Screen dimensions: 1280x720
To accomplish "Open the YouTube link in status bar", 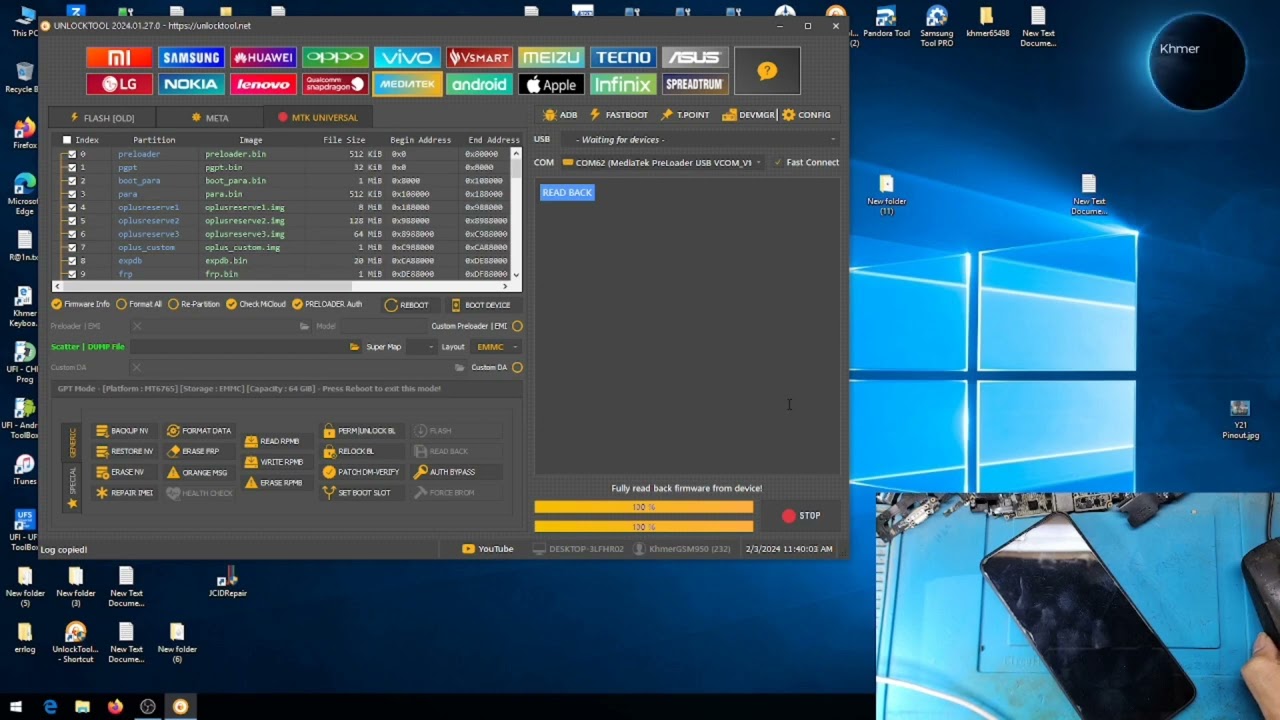I will click(x=488, y=549).
